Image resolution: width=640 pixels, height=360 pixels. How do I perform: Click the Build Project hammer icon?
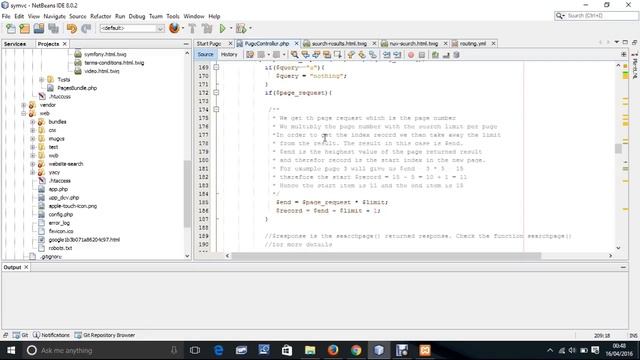pyautogui.click(x=192, y=29)
